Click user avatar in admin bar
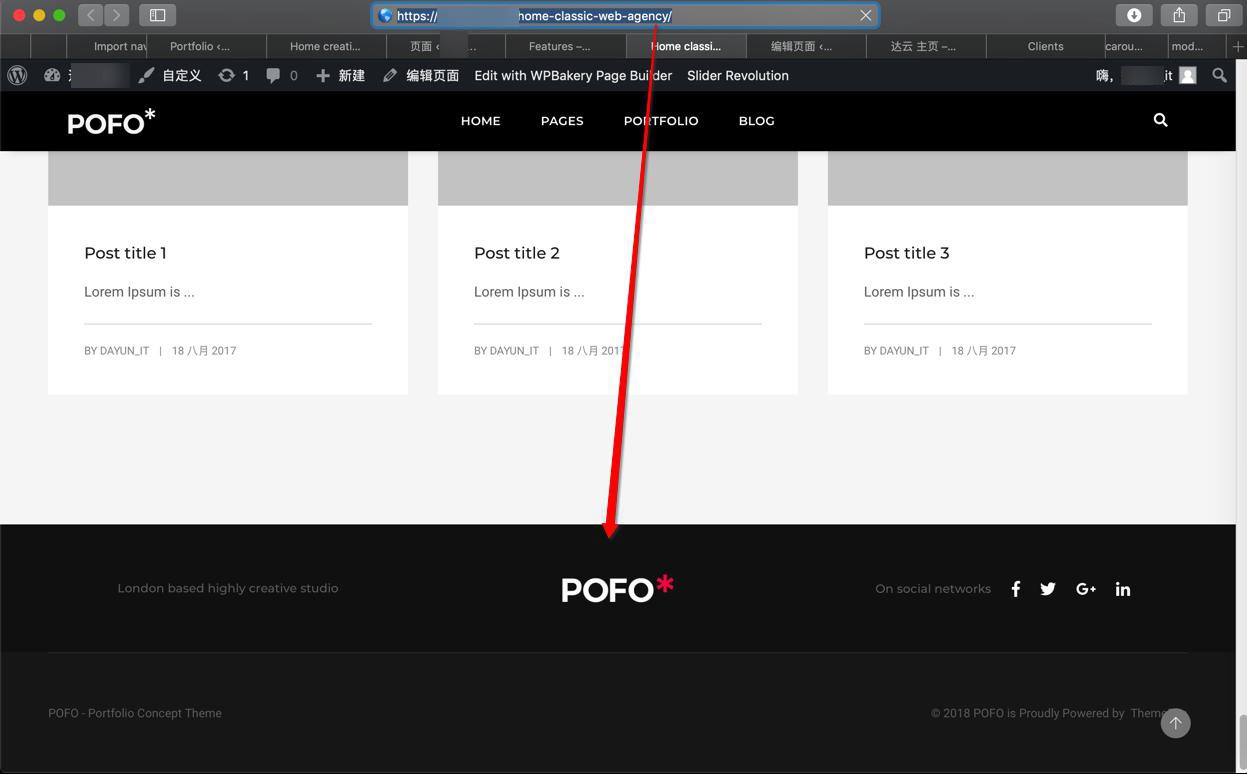Viewport: 1247px width, 774px height. pos(1188,75)
